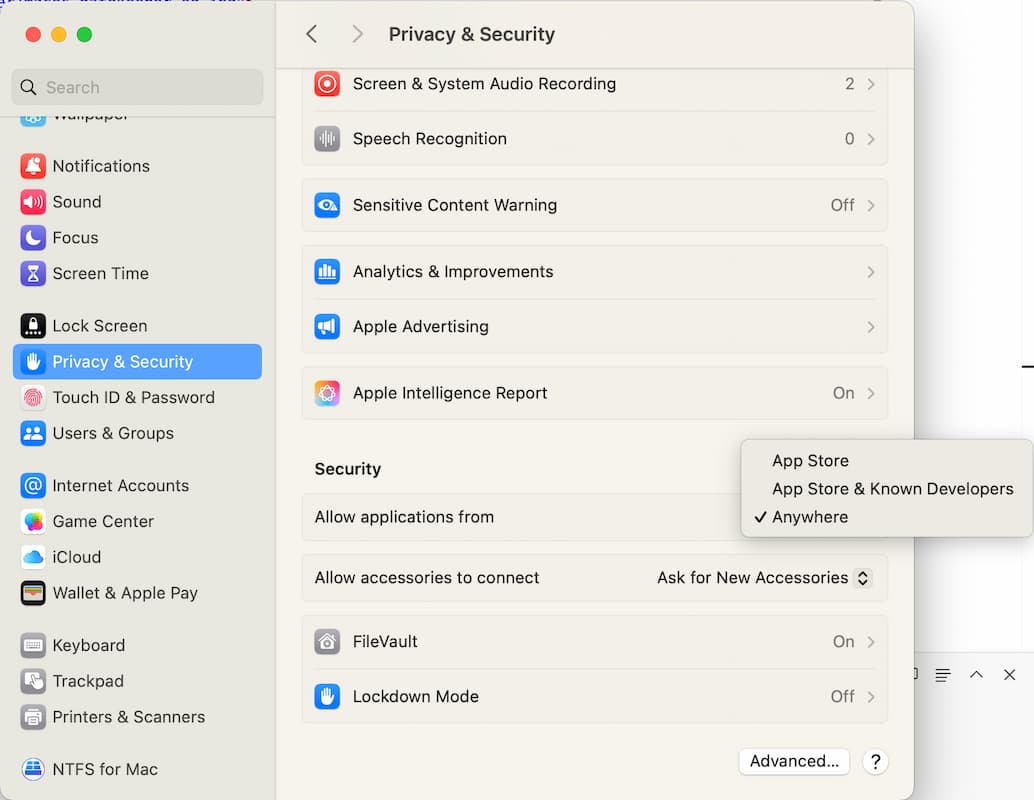
Task: Choose App Store & Known Developers
Action: tap(892, 489)
